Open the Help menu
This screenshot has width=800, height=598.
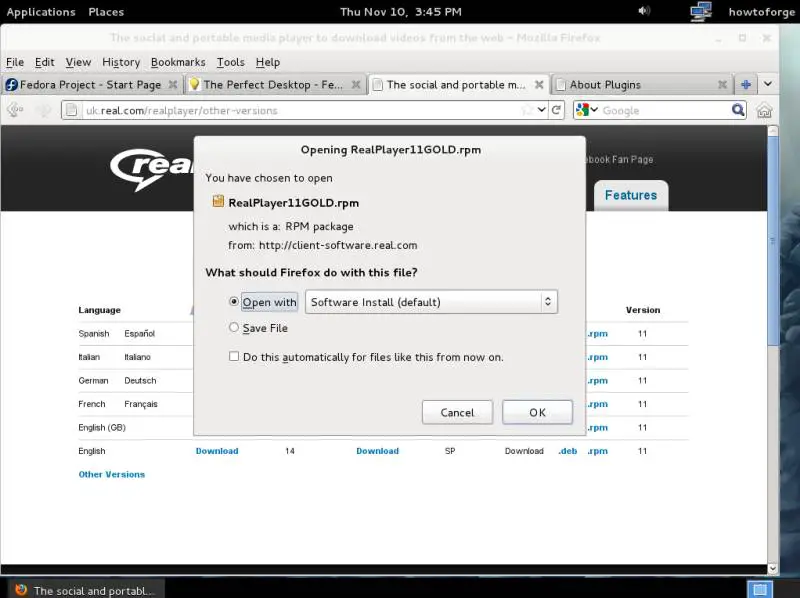pos(268,62)
